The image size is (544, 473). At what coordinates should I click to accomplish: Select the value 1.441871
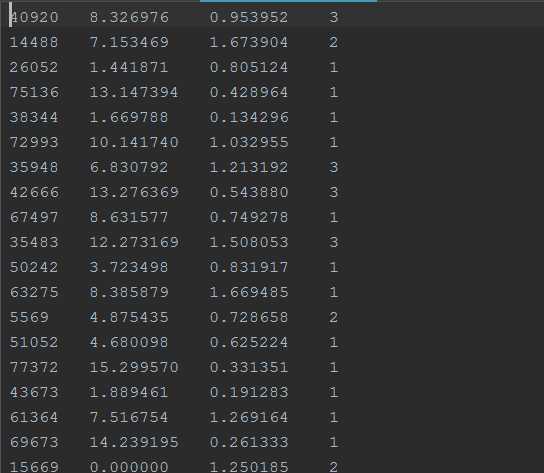click(x=129, y=67)
